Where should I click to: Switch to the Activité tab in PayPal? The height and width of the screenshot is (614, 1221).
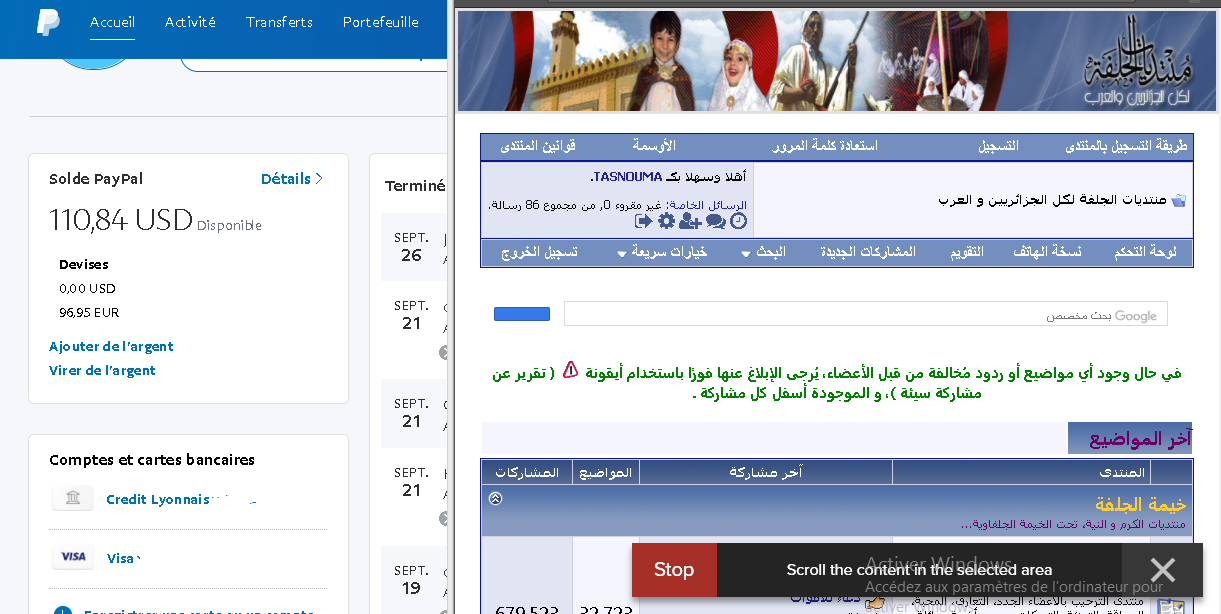[190, 22]
